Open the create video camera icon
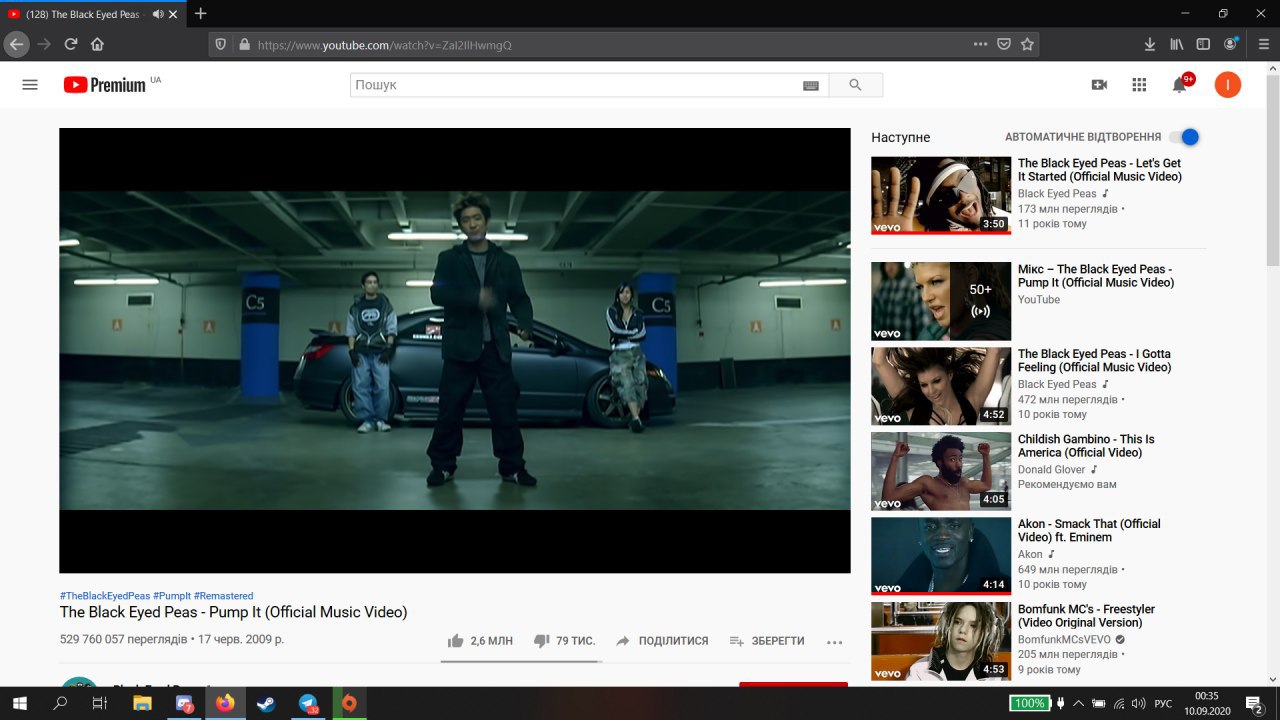The image size is (1280, 720). [1099, 85]
